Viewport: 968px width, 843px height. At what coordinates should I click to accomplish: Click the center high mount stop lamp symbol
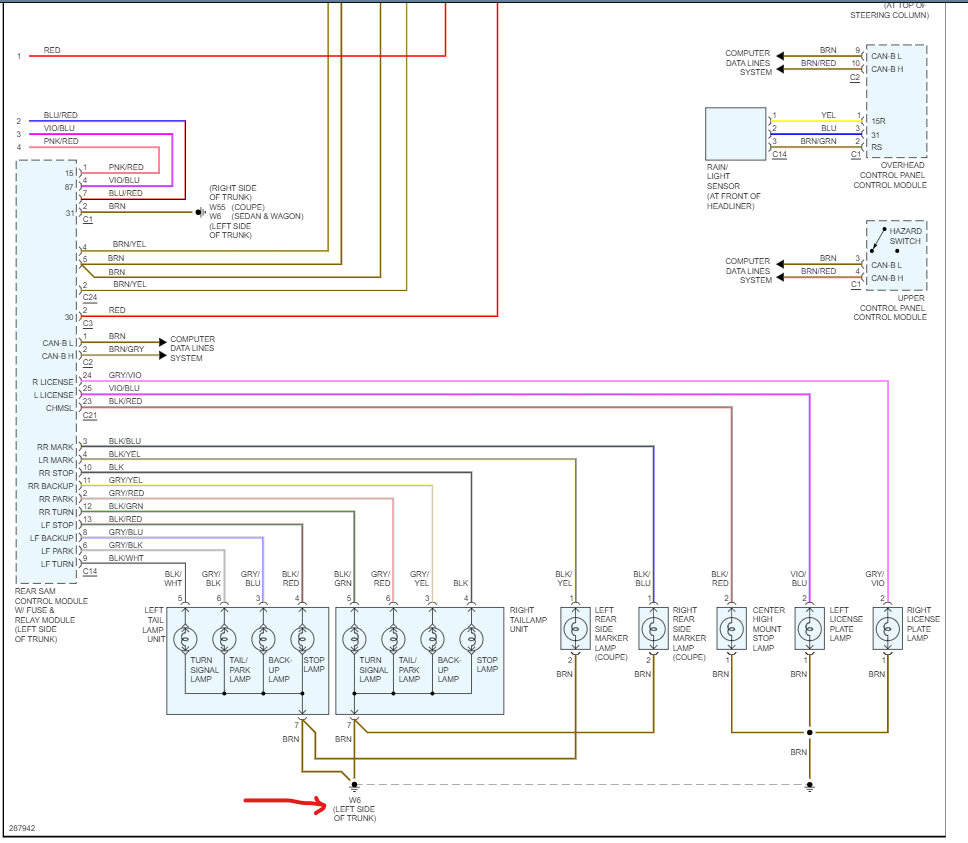point(732,629)
